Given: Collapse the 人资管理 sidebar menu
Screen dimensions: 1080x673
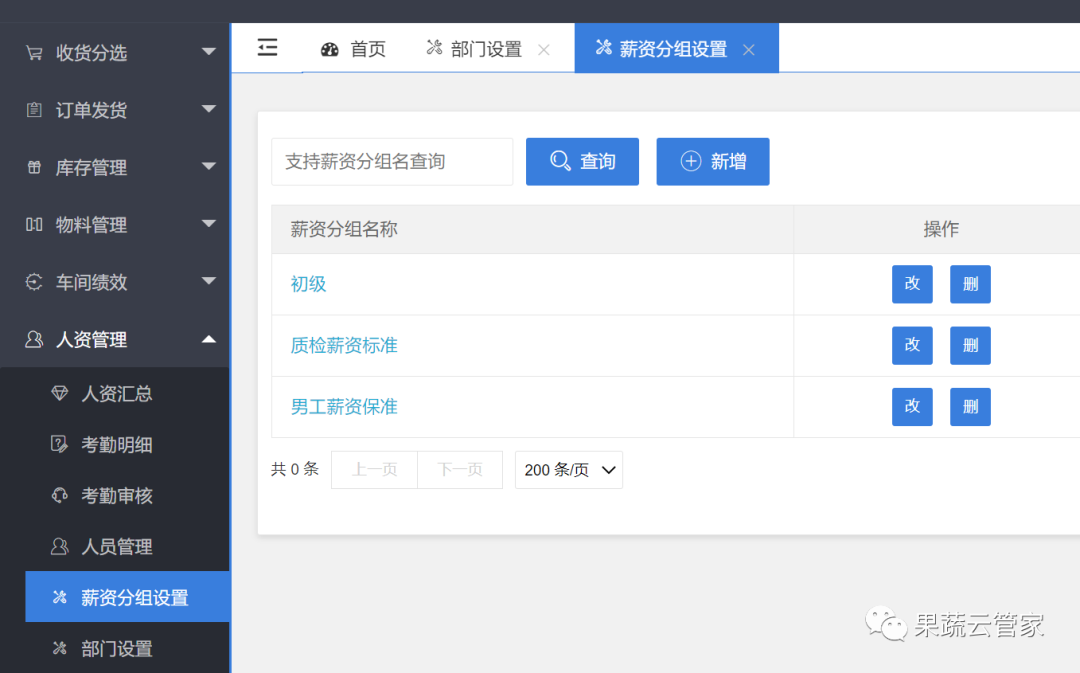Looking at the screenshot, I should point(115,340).
